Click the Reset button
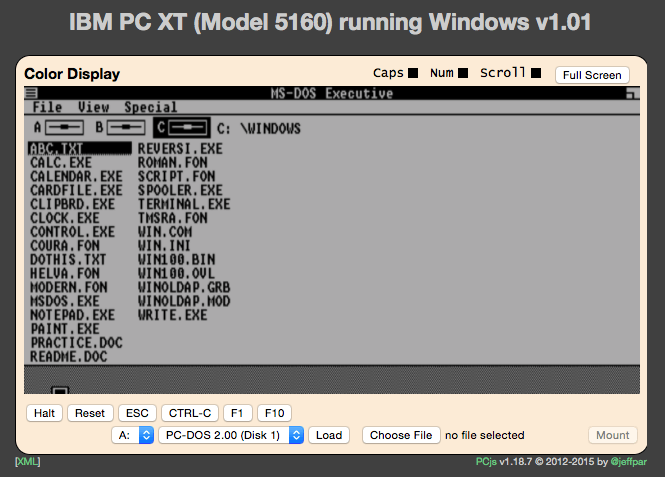 click(x=90, y=413)
